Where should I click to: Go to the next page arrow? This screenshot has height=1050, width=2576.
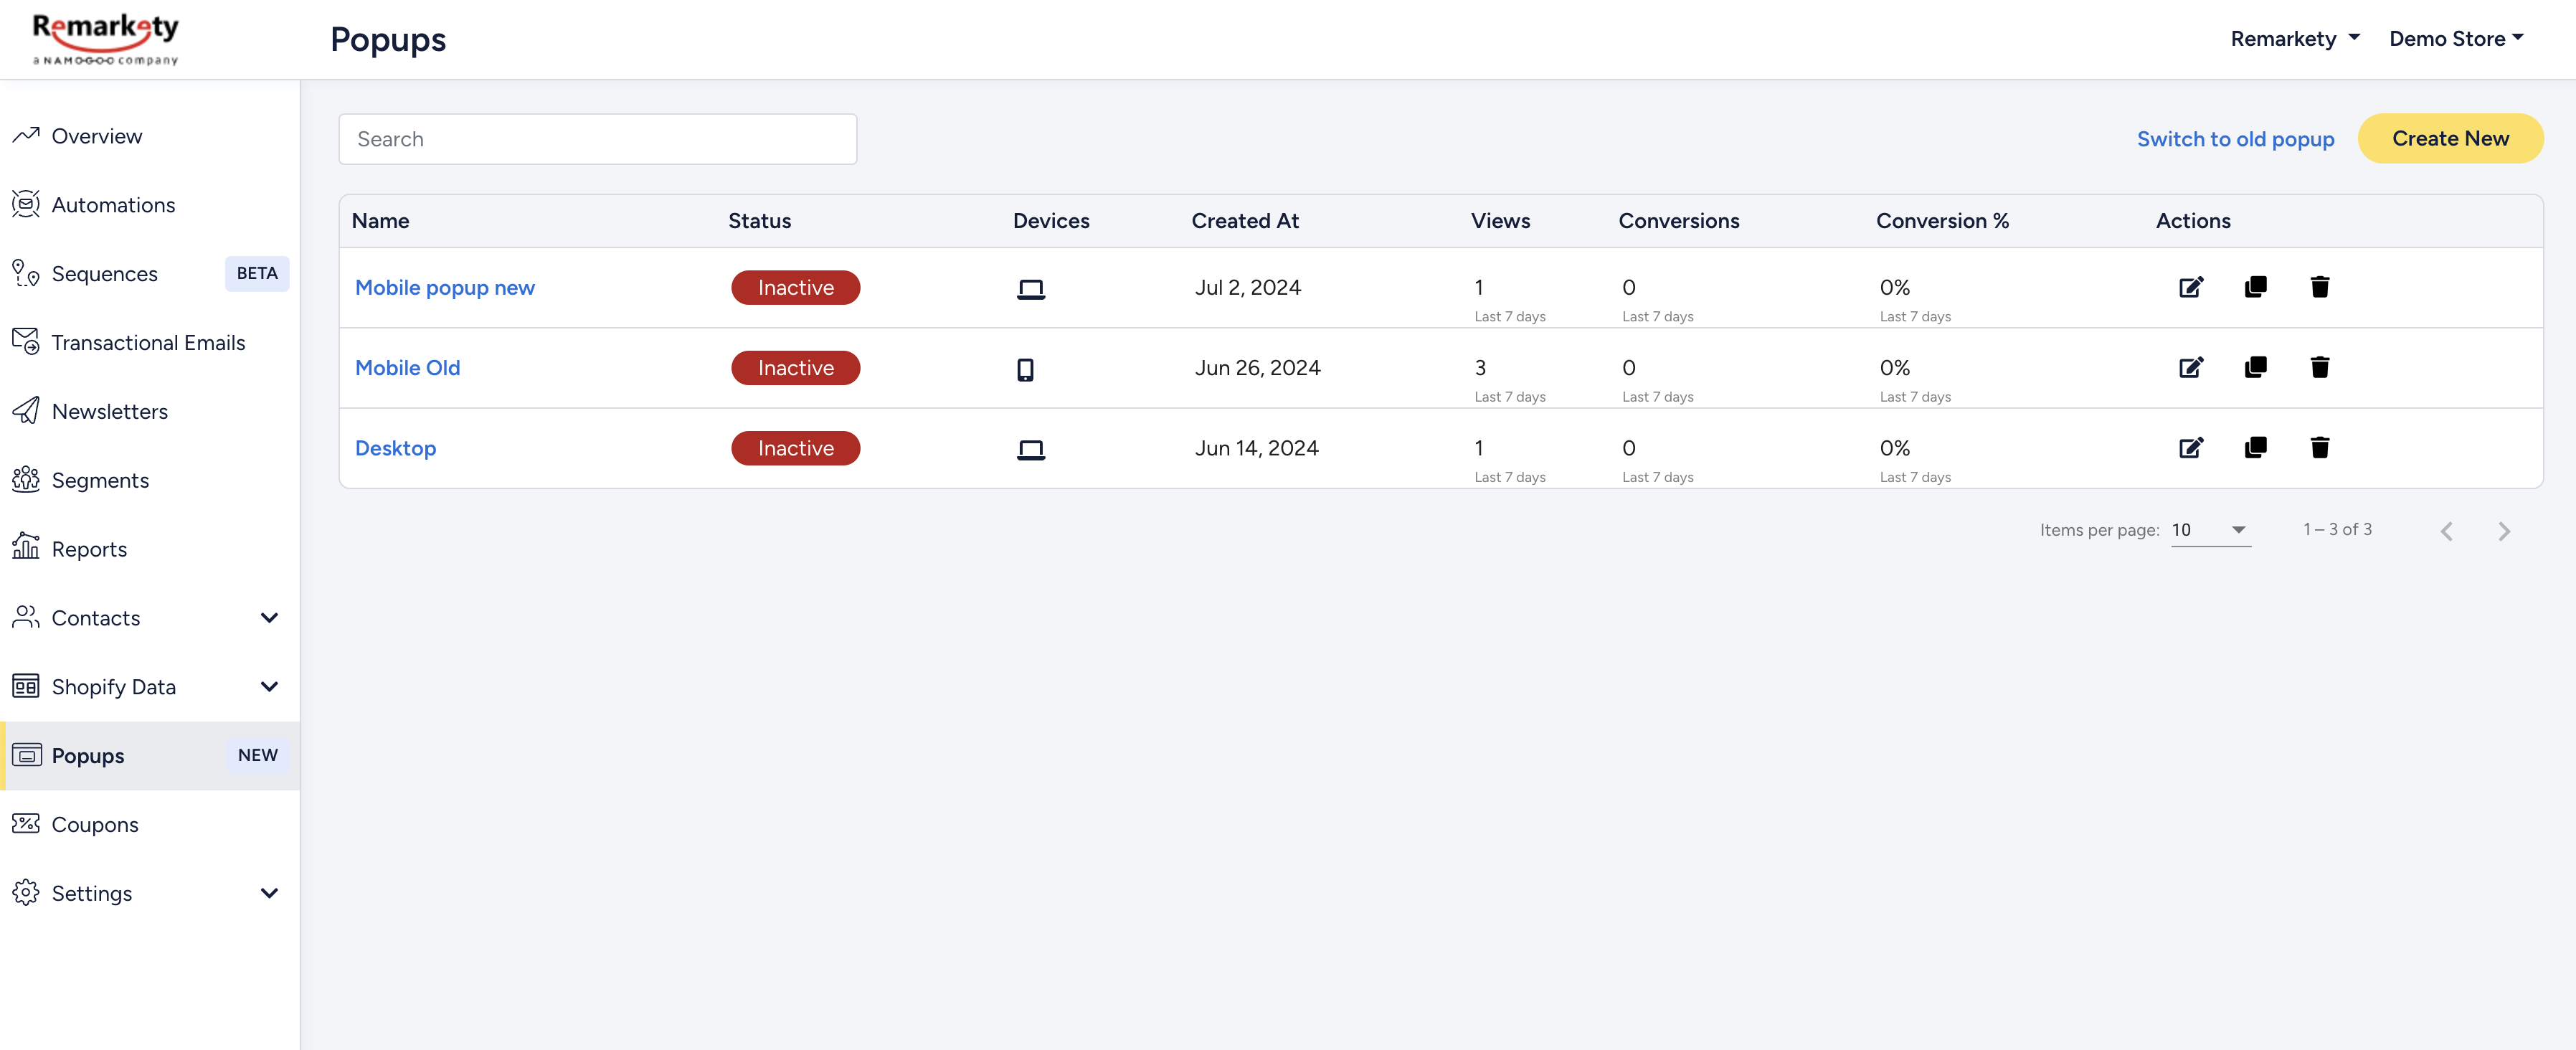pos(2504,531)
